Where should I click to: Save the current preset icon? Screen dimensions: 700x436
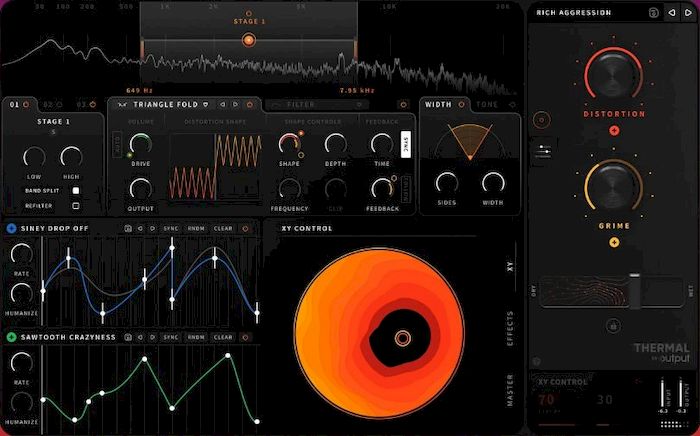tap(654, 12)
